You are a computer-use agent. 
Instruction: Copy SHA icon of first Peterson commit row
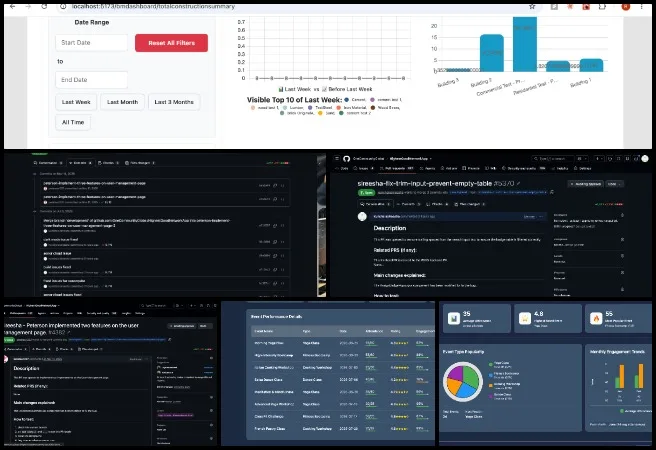(x=275, y=185)
